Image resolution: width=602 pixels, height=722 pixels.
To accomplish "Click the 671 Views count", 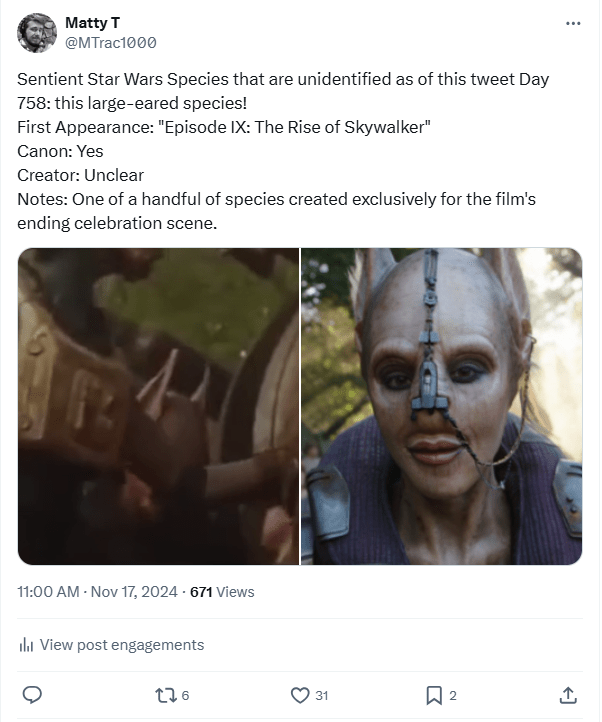I will (222, 592).
